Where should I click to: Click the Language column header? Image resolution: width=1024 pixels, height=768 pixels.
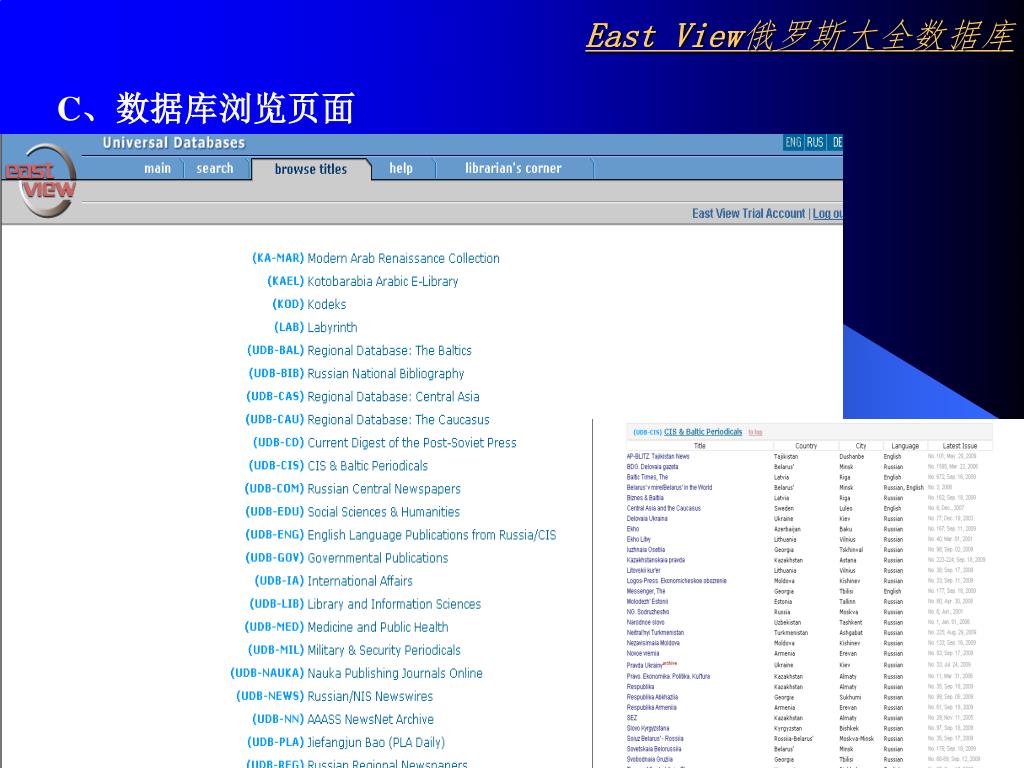click(x=905, y=445)
